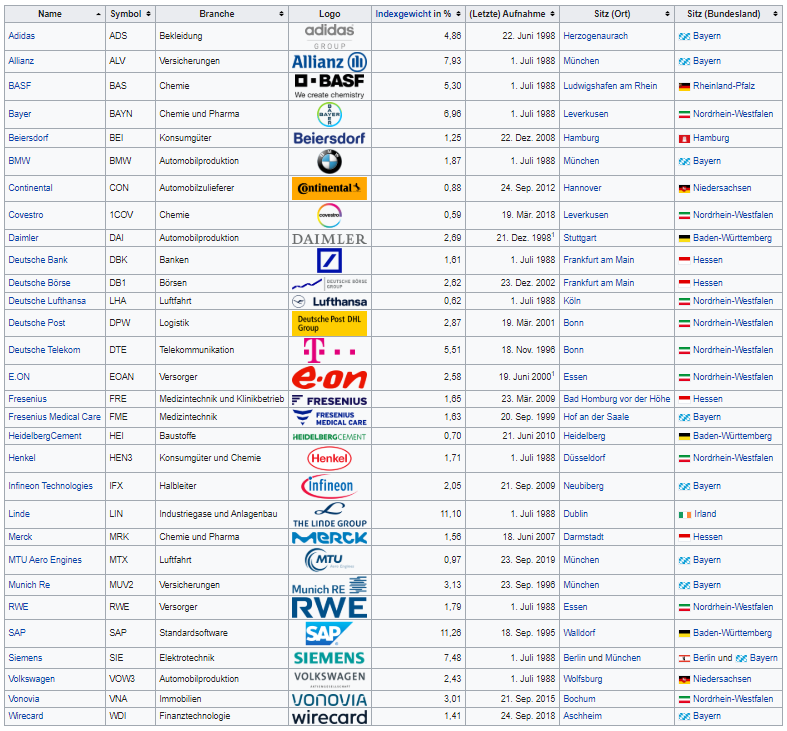Select date 23. Sep. 2019

(x=528, y=560)
